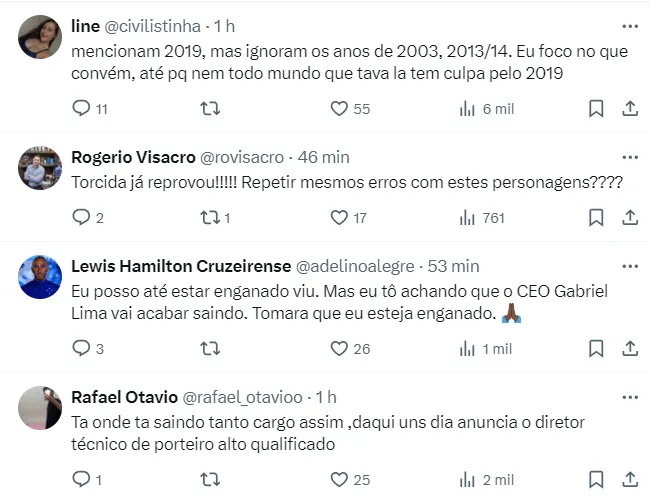Reply to line's tweet about 2019
Image resolution: width=650 pixels, height=502 pixels.
click(82, 109)
